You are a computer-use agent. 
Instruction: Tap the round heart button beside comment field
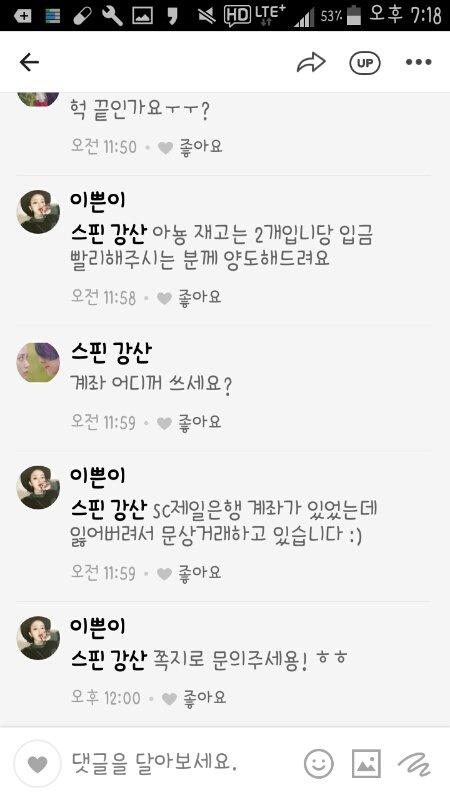tap(37, 764)
